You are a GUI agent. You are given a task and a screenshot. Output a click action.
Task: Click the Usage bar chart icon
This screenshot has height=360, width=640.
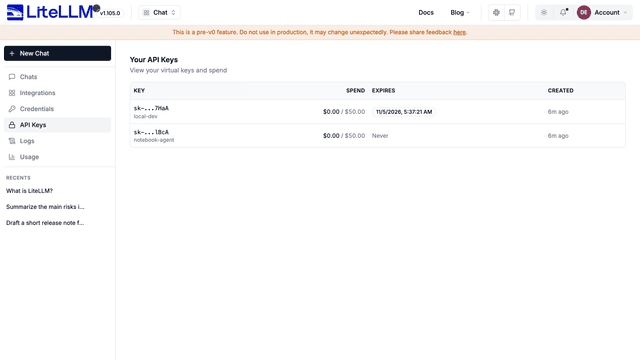12,157
